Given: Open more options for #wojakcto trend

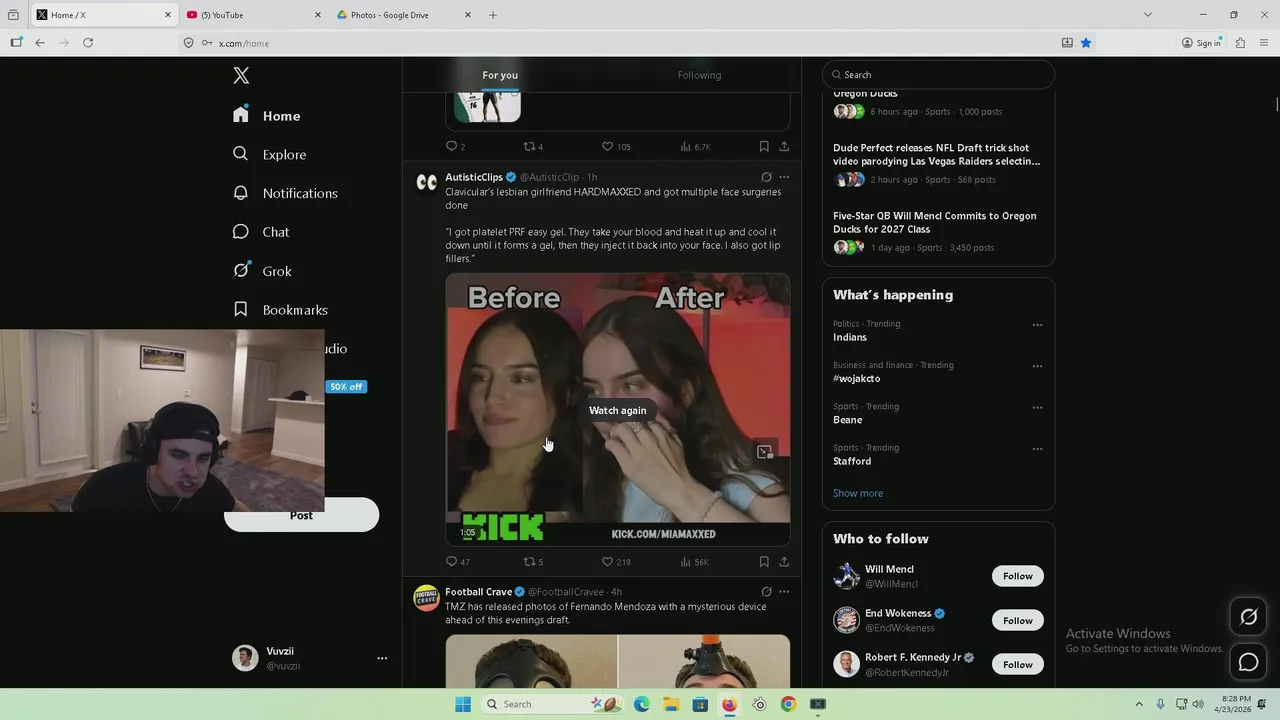Looking at the screenshot, I should (x=1037, y=366).
